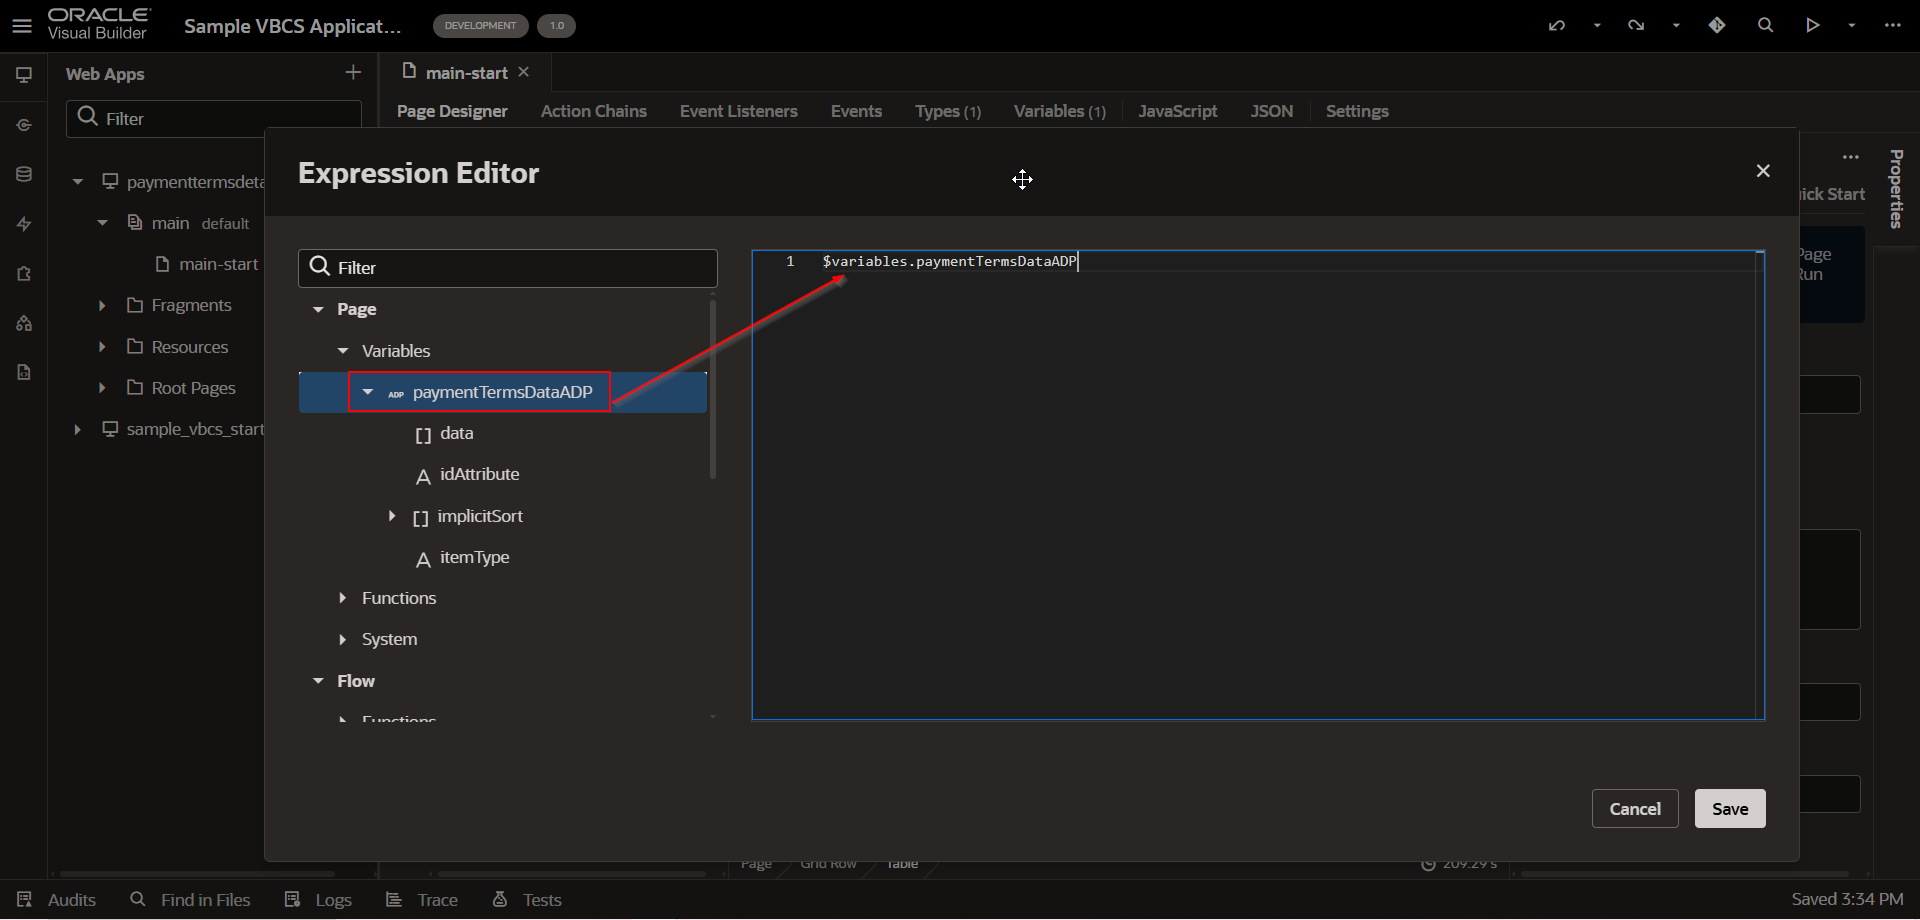This screenshot has width=1920, height=920.
Task: Click the expression tree vertical scrollbar
Action: (x=713, y=390)
